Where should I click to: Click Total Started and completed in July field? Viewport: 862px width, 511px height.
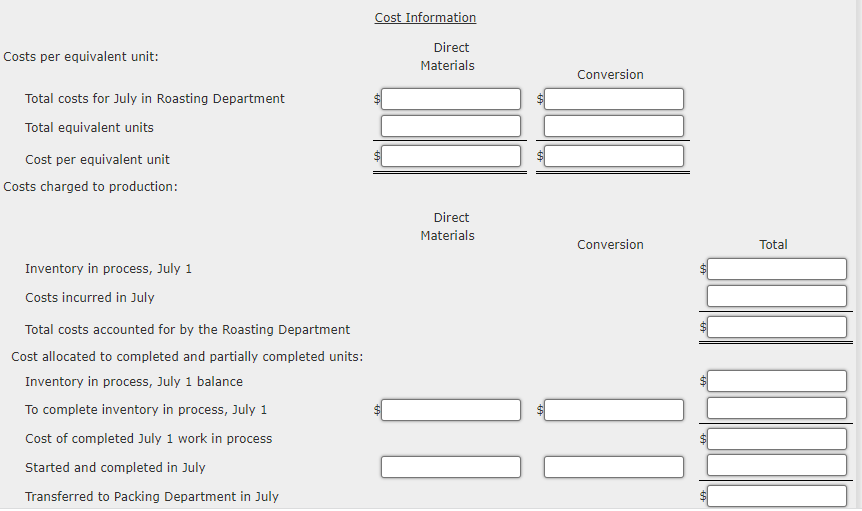coord(777,465)
